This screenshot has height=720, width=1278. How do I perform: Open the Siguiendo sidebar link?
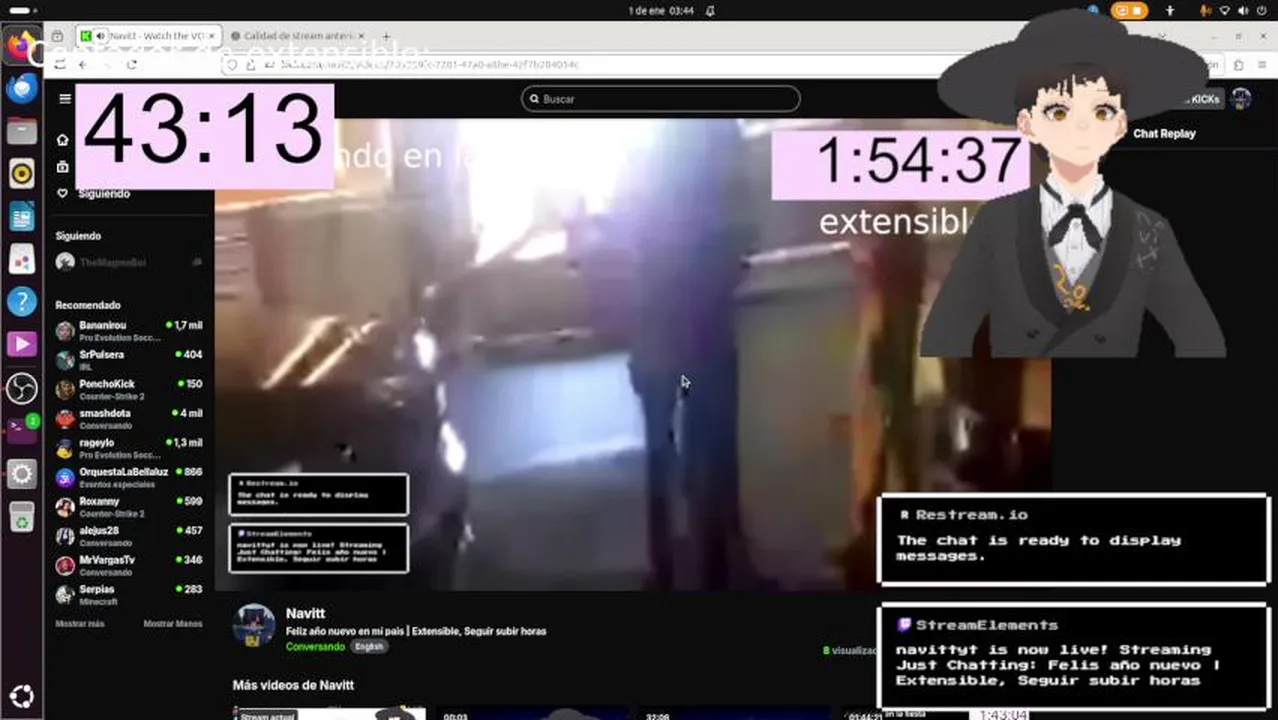pos(104,194)
